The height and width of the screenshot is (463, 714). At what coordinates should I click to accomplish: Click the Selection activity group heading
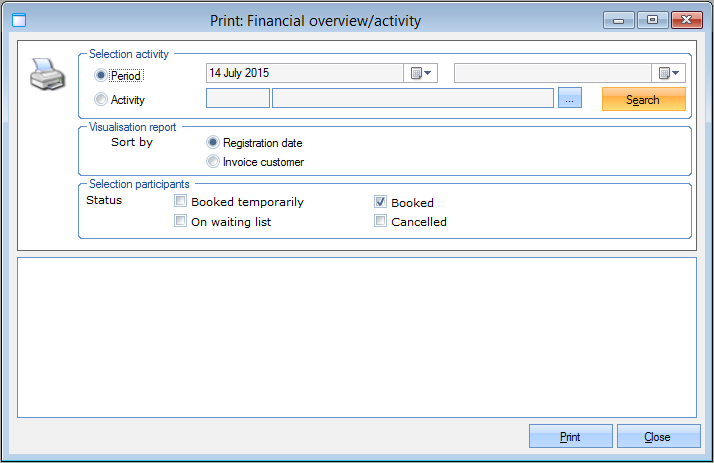pyautogui.click(x=129, y=54)
